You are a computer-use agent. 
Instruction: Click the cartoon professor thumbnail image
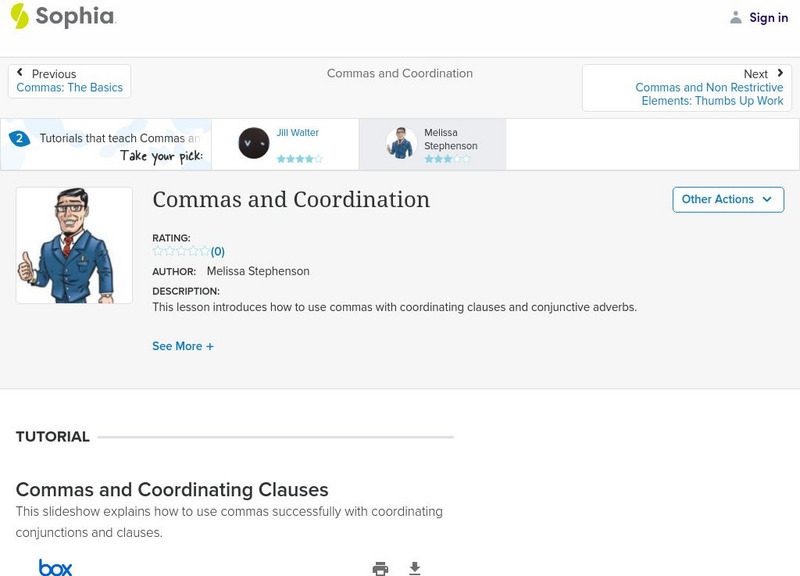[x=74, y=245]
